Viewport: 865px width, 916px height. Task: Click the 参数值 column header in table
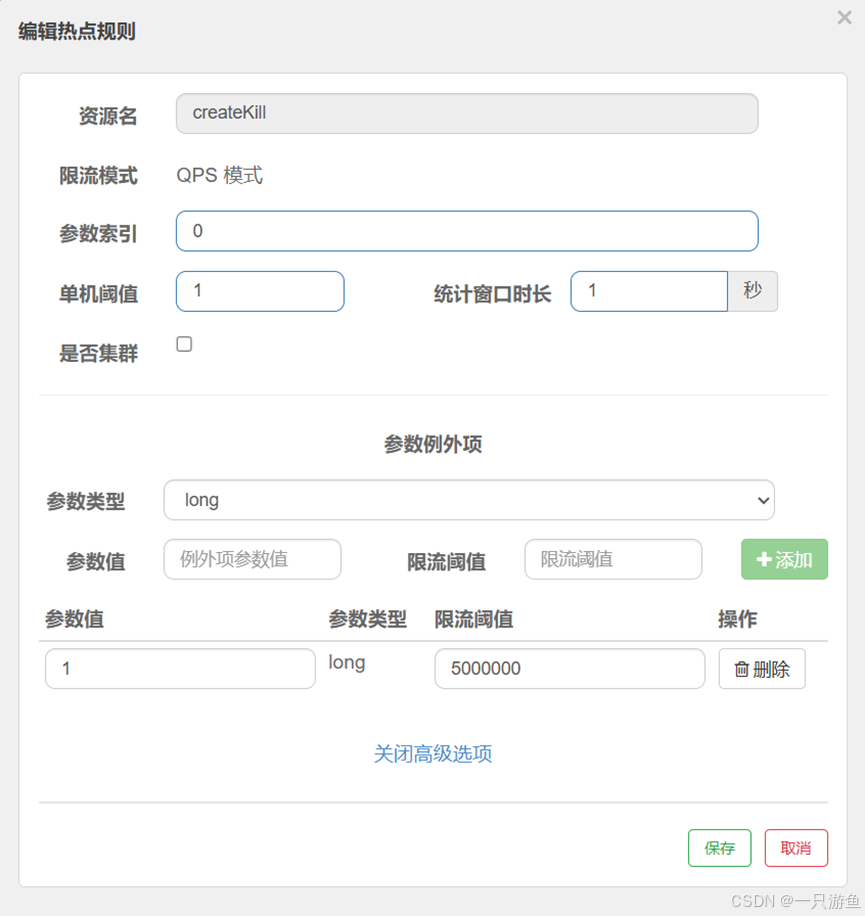click(74, 619)
